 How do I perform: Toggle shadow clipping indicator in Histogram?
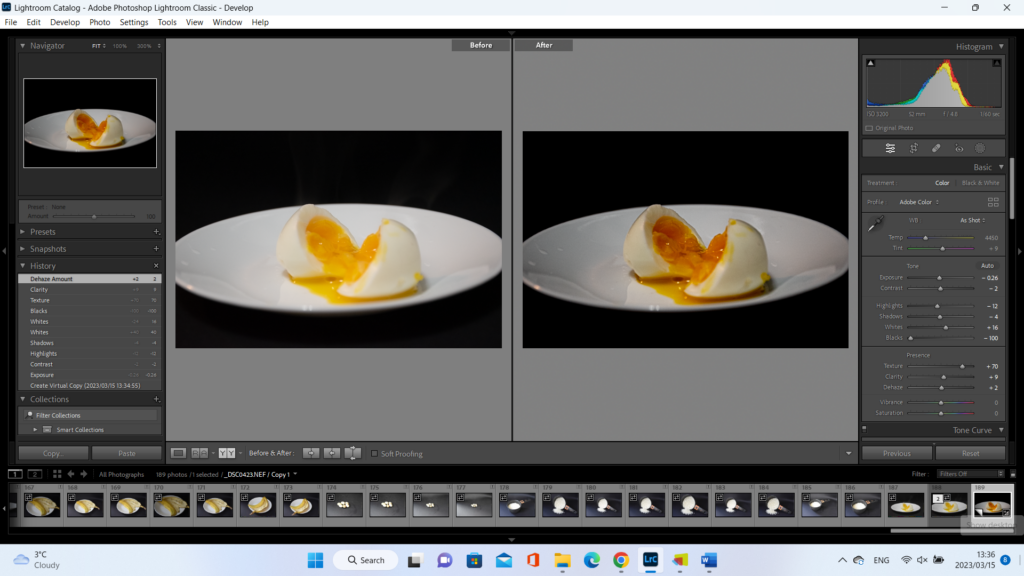870,63
